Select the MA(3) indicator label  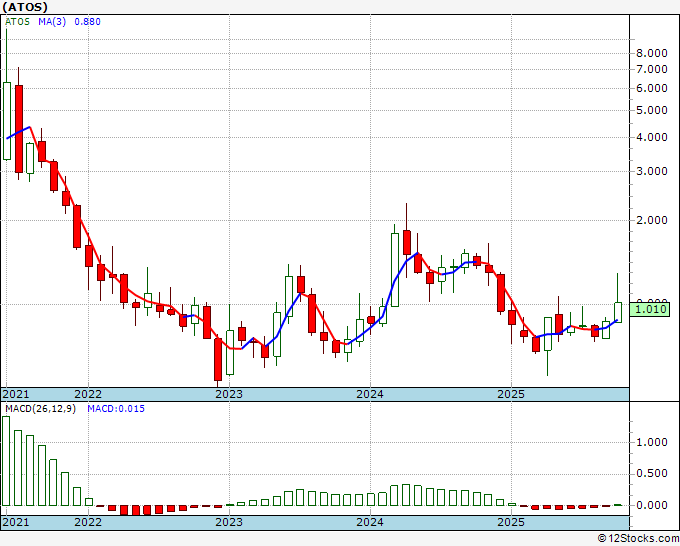click(x=52, y=22)
